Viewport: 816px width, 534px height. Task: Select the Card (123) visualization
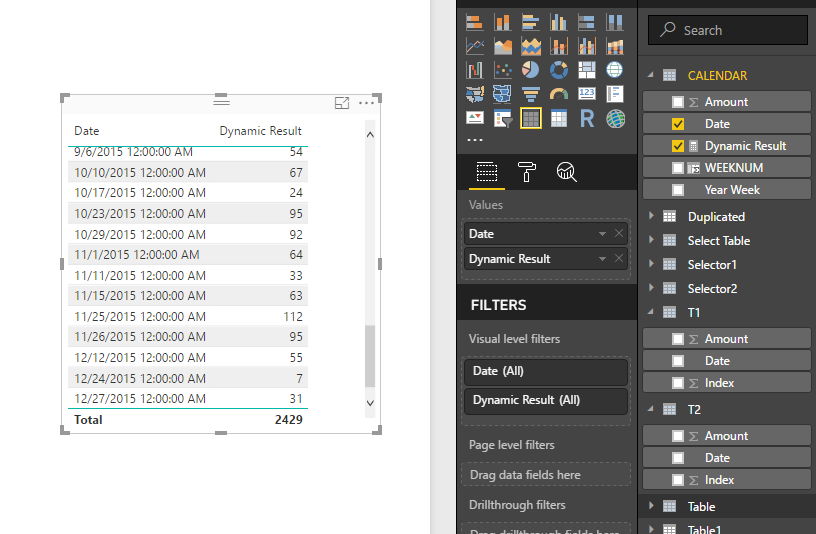pos(587,94)
